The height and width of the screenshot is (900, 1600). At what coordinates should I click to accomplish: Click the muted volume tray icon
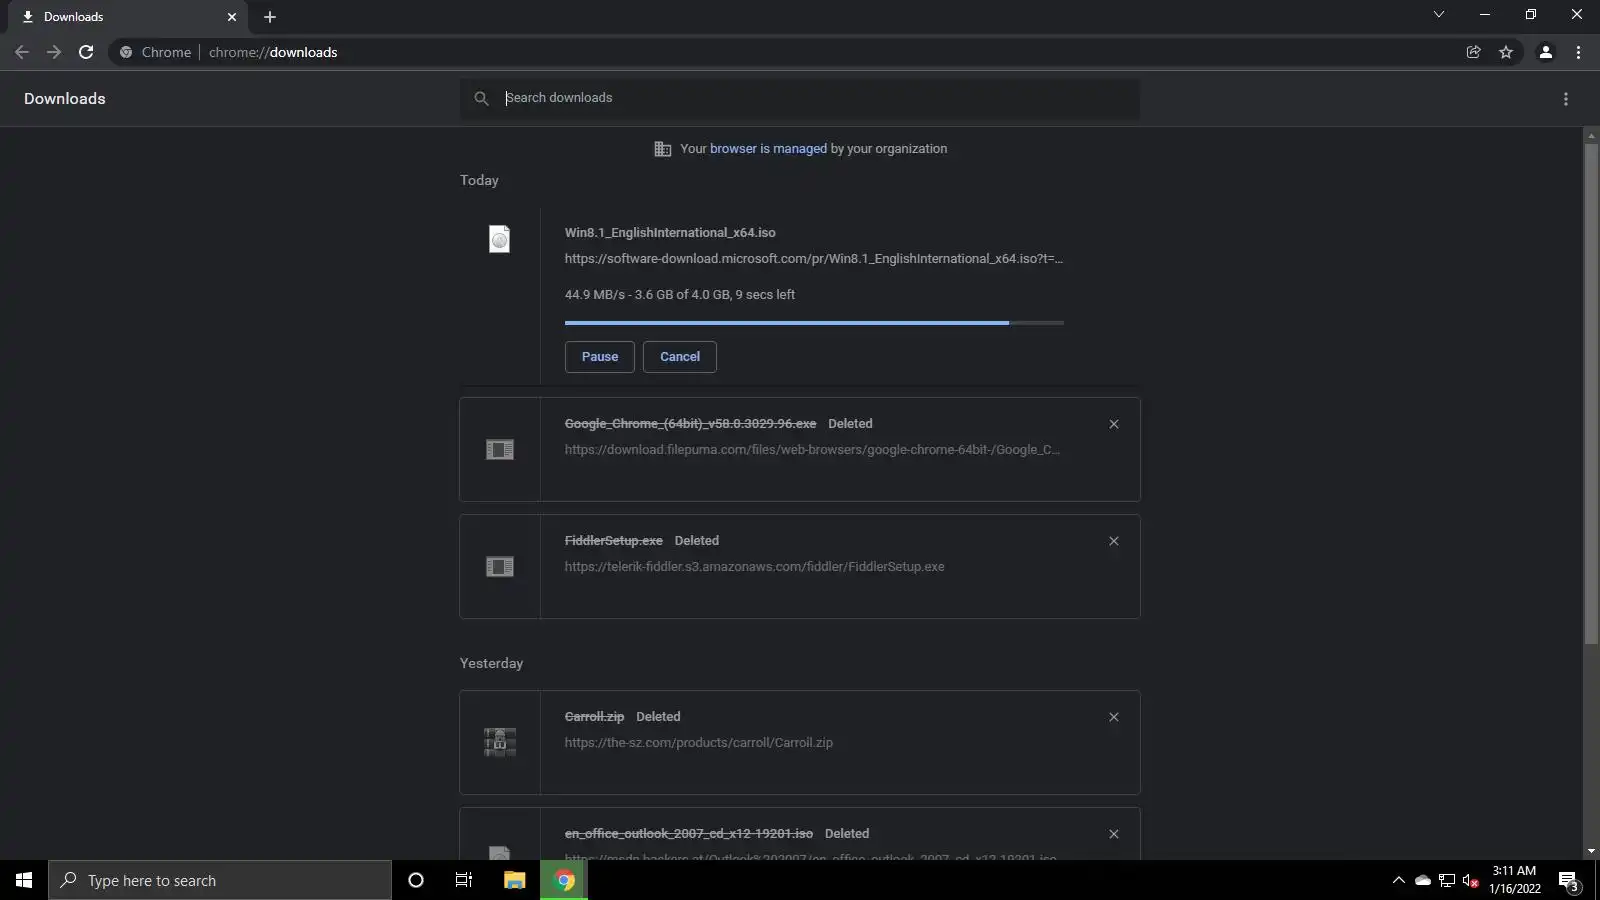pyautogui.click(x=1470, y=881)
